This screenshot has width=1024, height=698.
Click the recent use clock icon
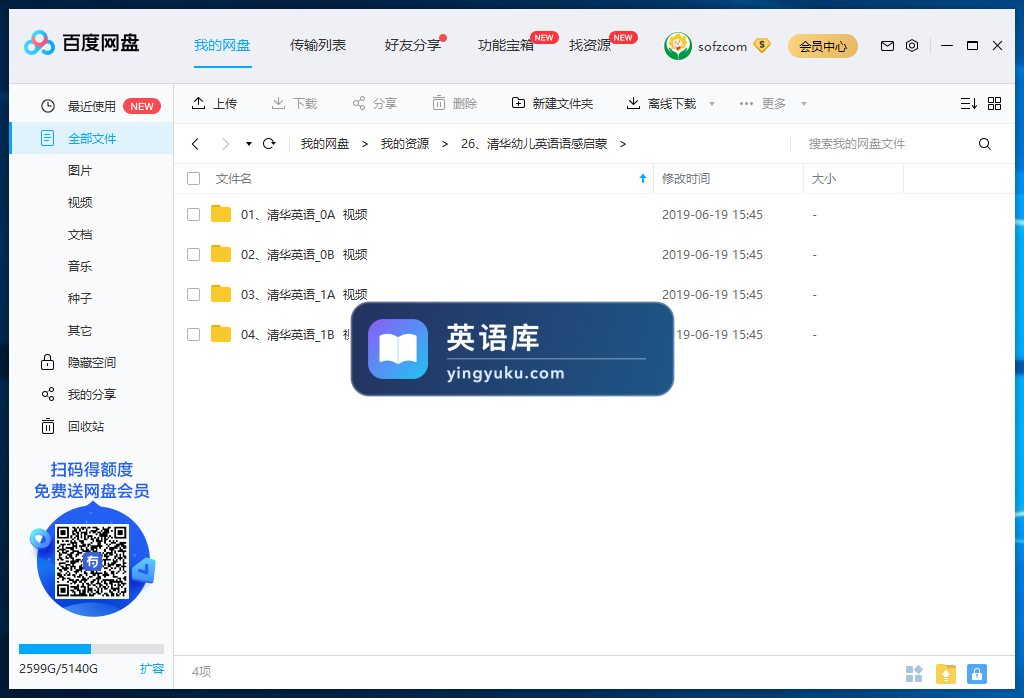48,106
